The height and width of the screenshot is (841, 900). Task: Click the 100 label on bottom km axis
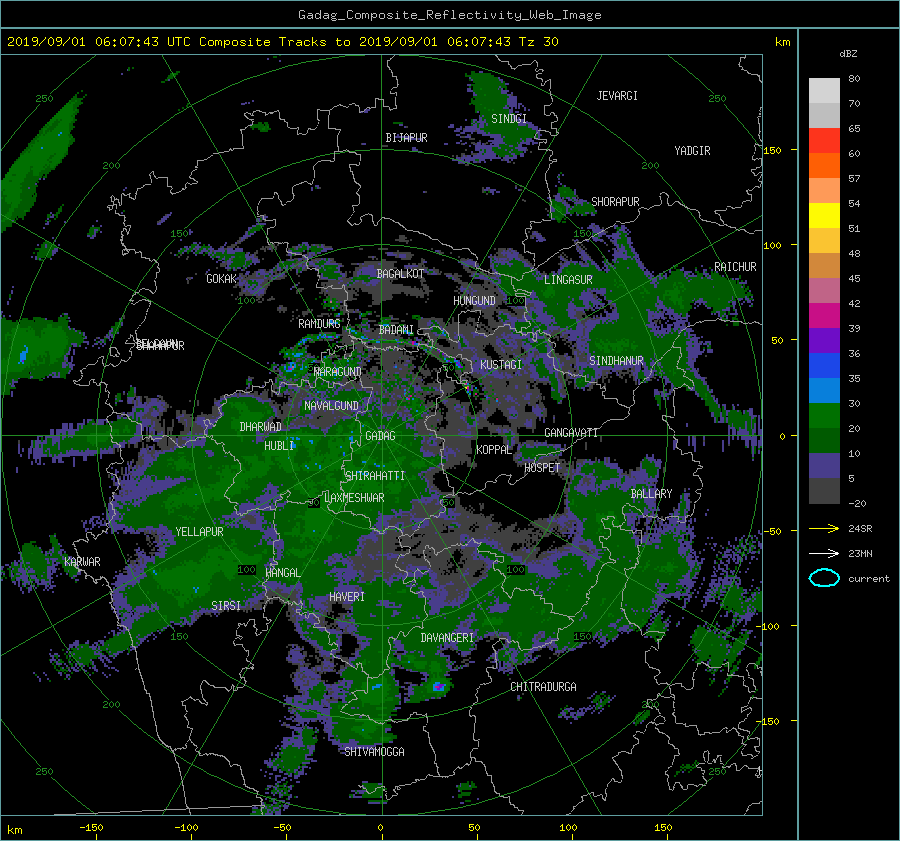pos(568,828)
